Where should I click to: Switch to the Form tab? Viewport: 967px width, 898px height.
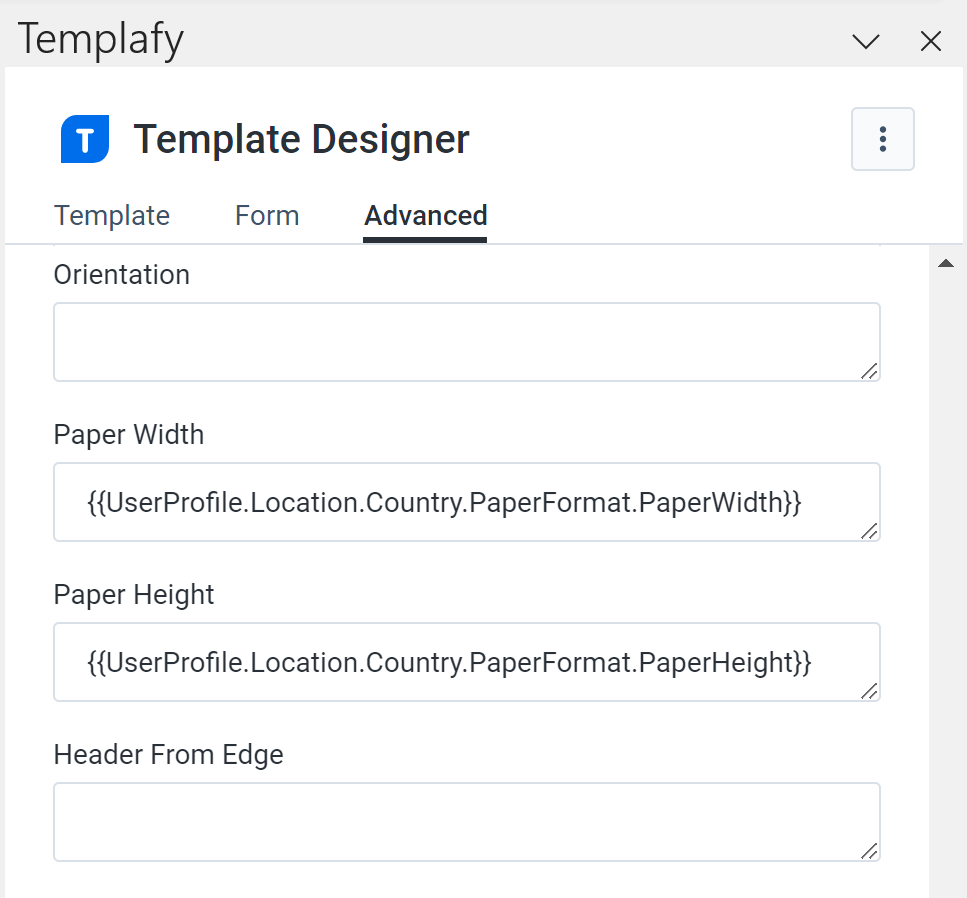pyautogui.click(x=266, y=215)
